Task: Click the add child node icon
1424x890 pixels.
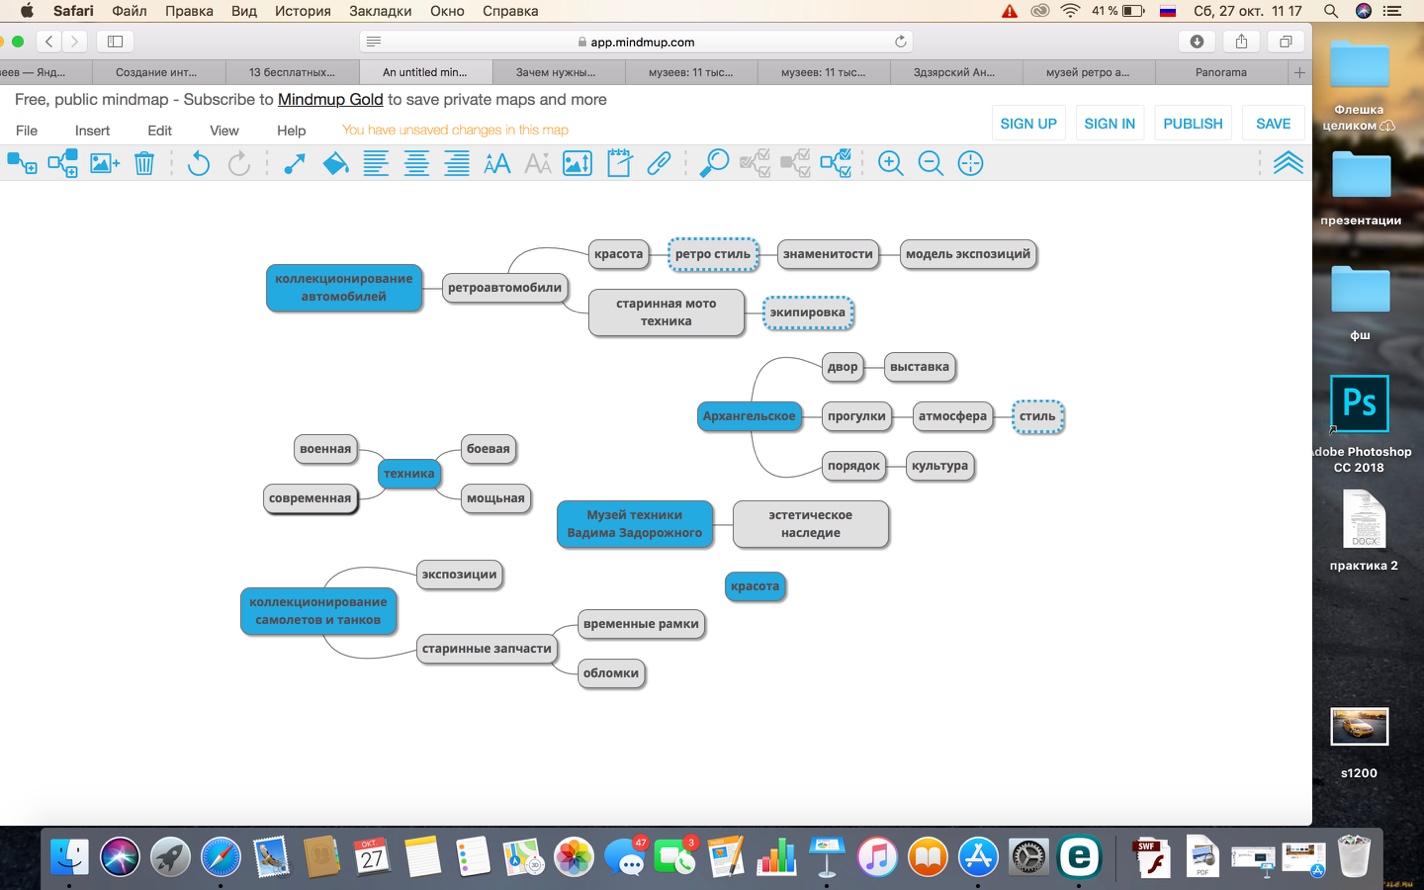Action: point(22,163)
